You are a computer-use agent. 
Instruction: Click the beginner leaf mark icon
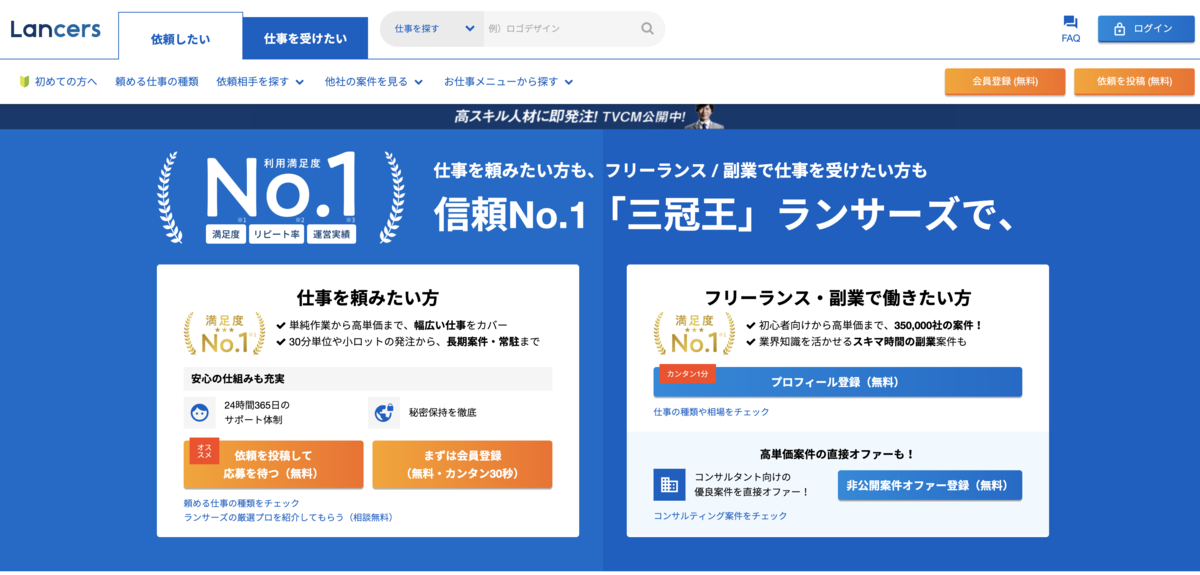click(24, 82)
